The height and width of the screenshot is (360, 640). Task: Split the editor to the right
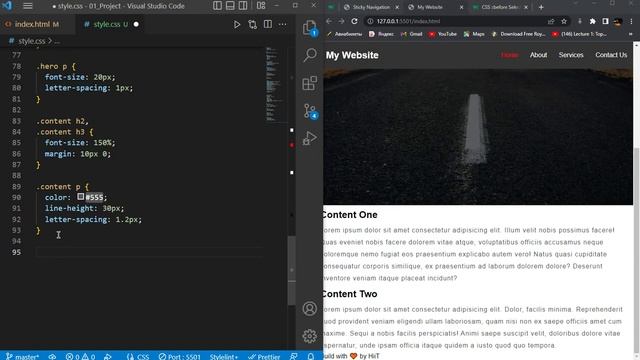[x=268, y=24]
